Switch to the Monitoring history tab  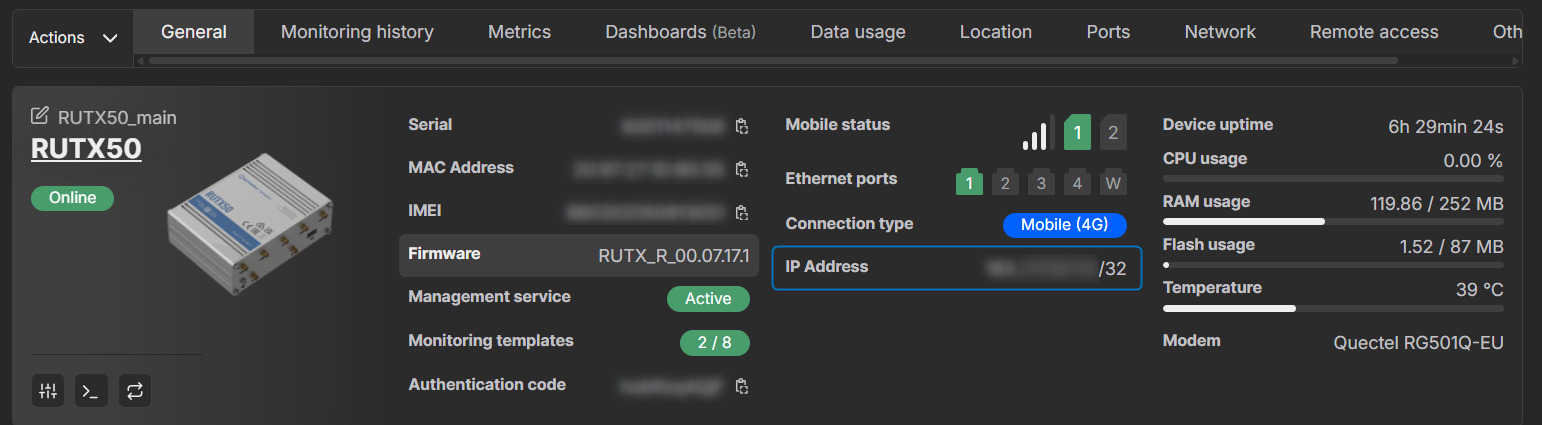coord(357,32)
